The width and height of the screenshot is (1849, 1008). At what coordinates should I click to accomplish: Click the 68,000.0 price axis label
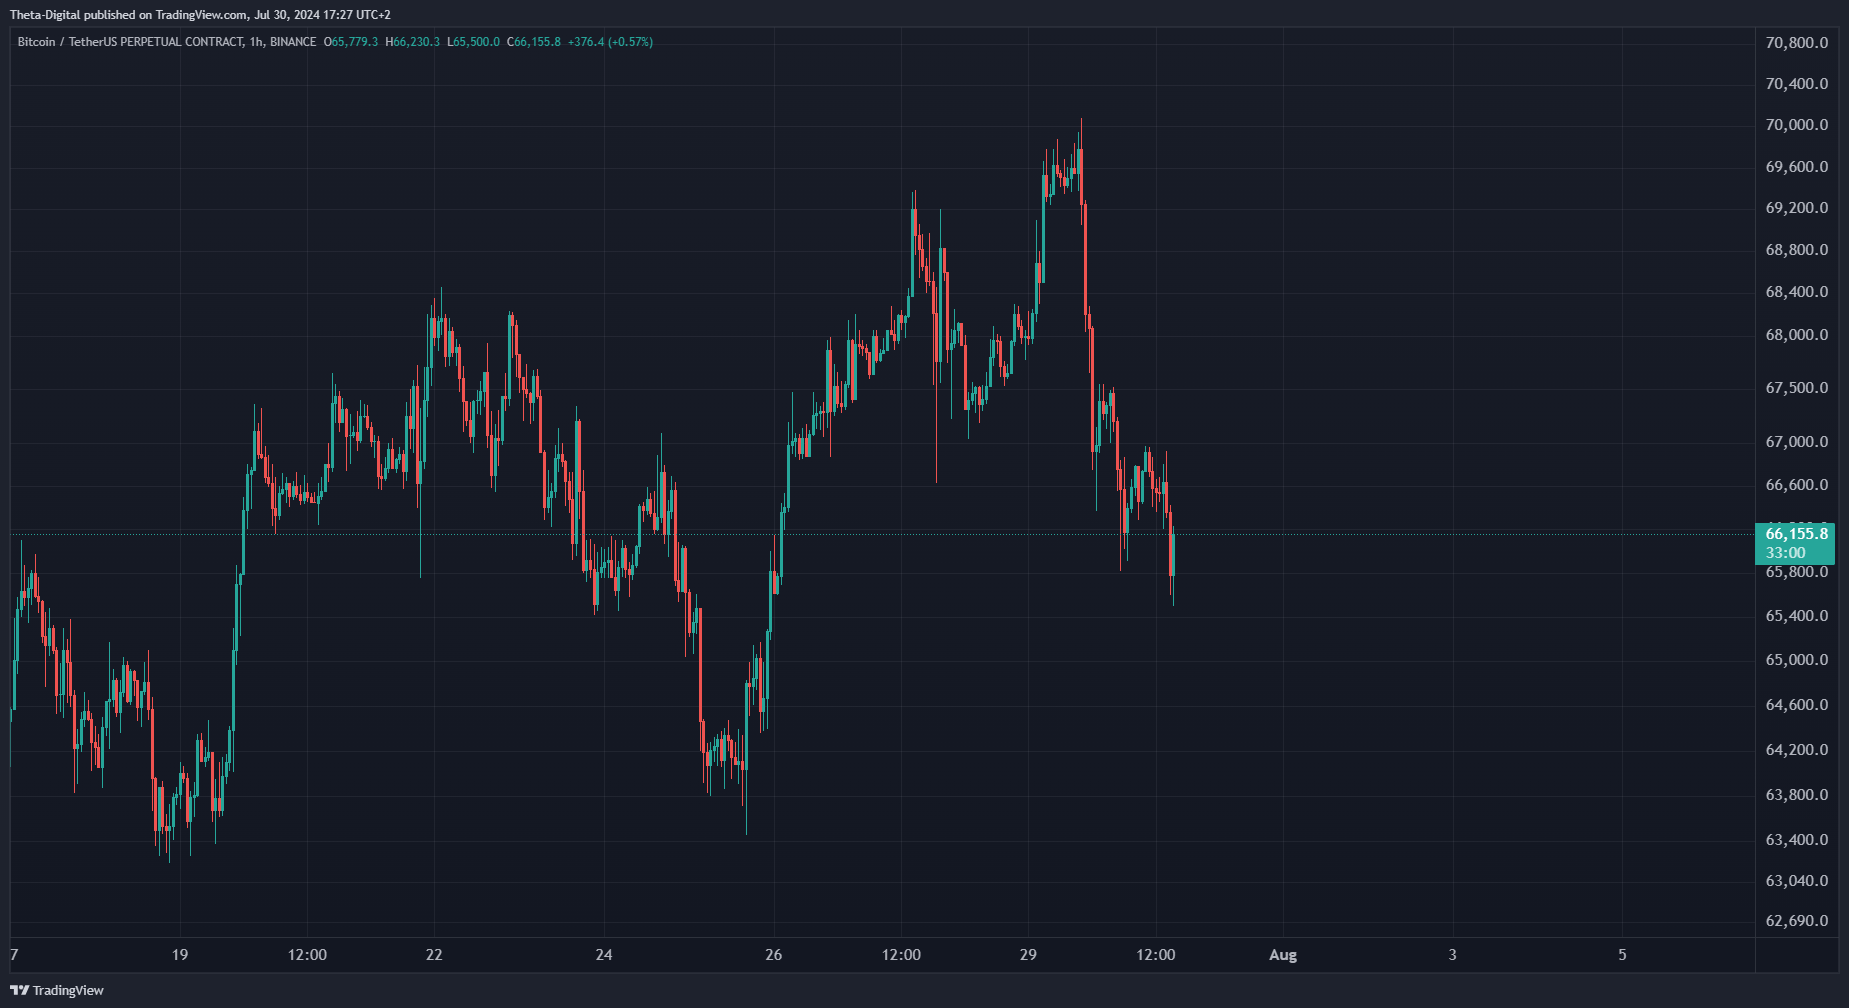(1797, 335)
